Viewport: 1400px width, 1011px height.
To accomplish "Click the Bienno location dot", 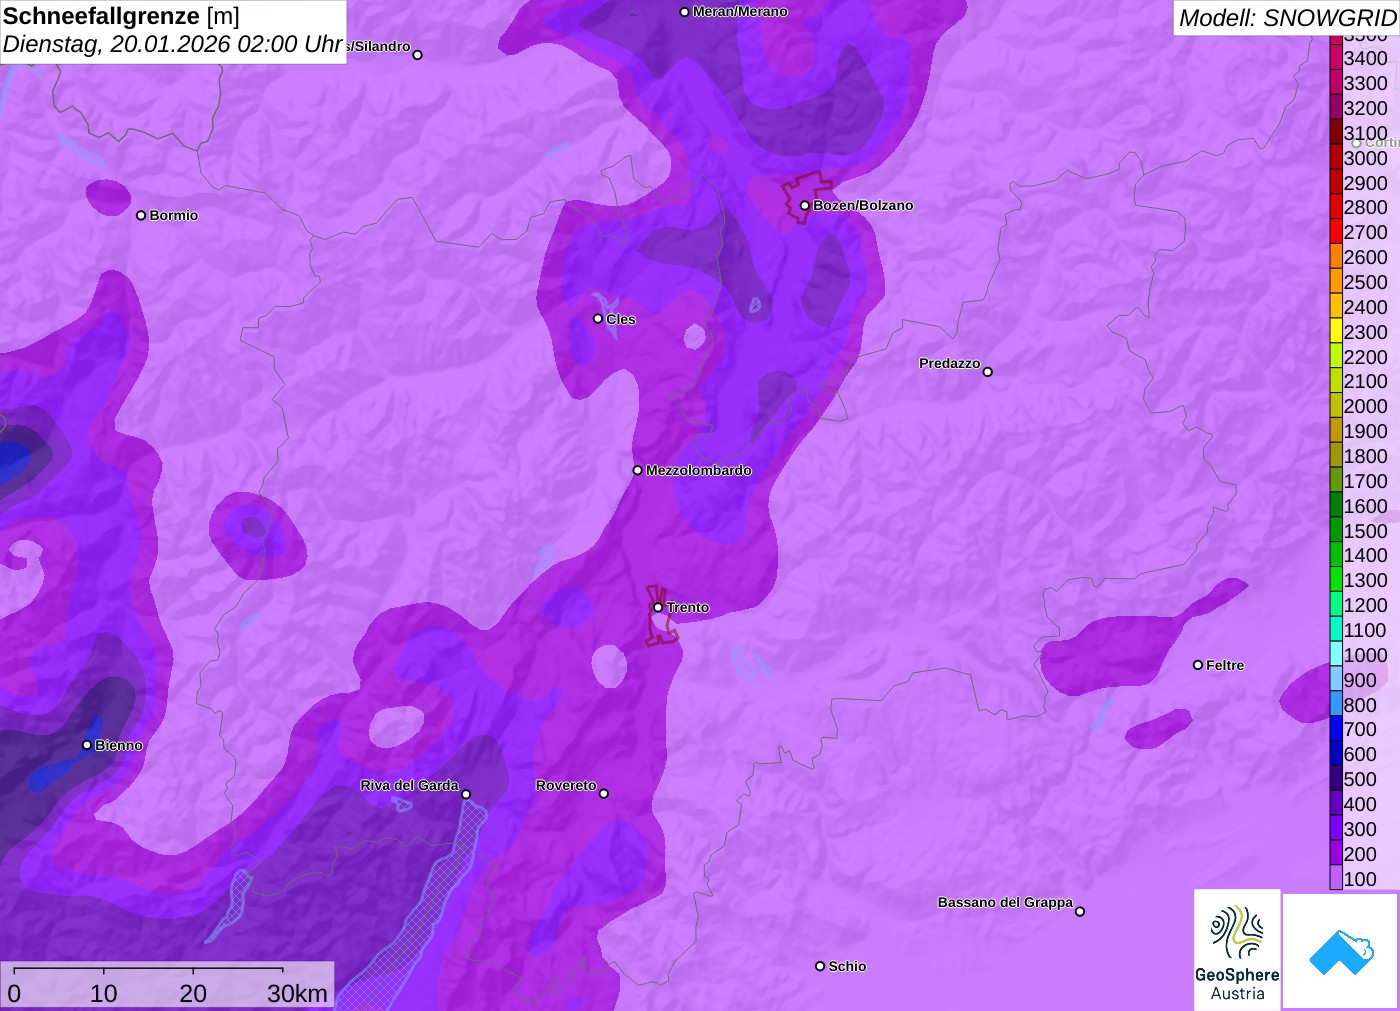I will (87, 745).
